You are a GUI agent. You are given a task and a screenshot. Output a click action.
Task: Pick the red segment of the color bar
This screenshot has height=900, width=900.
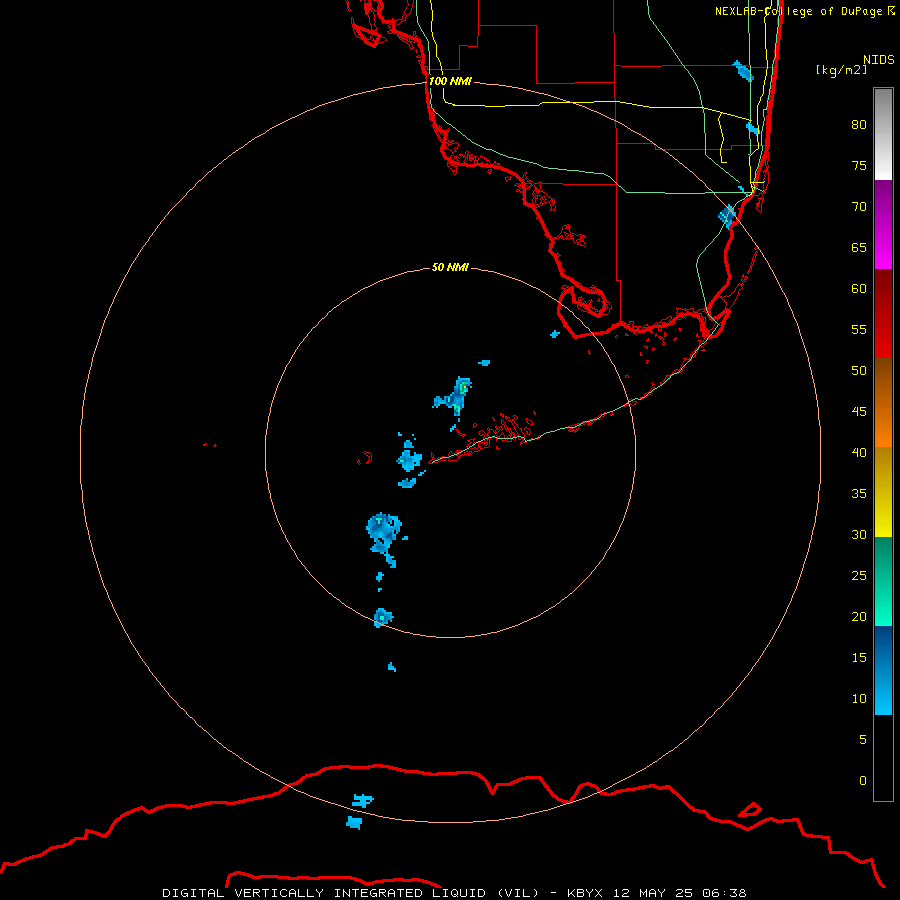pyautogui.click(x=883, y=314)
